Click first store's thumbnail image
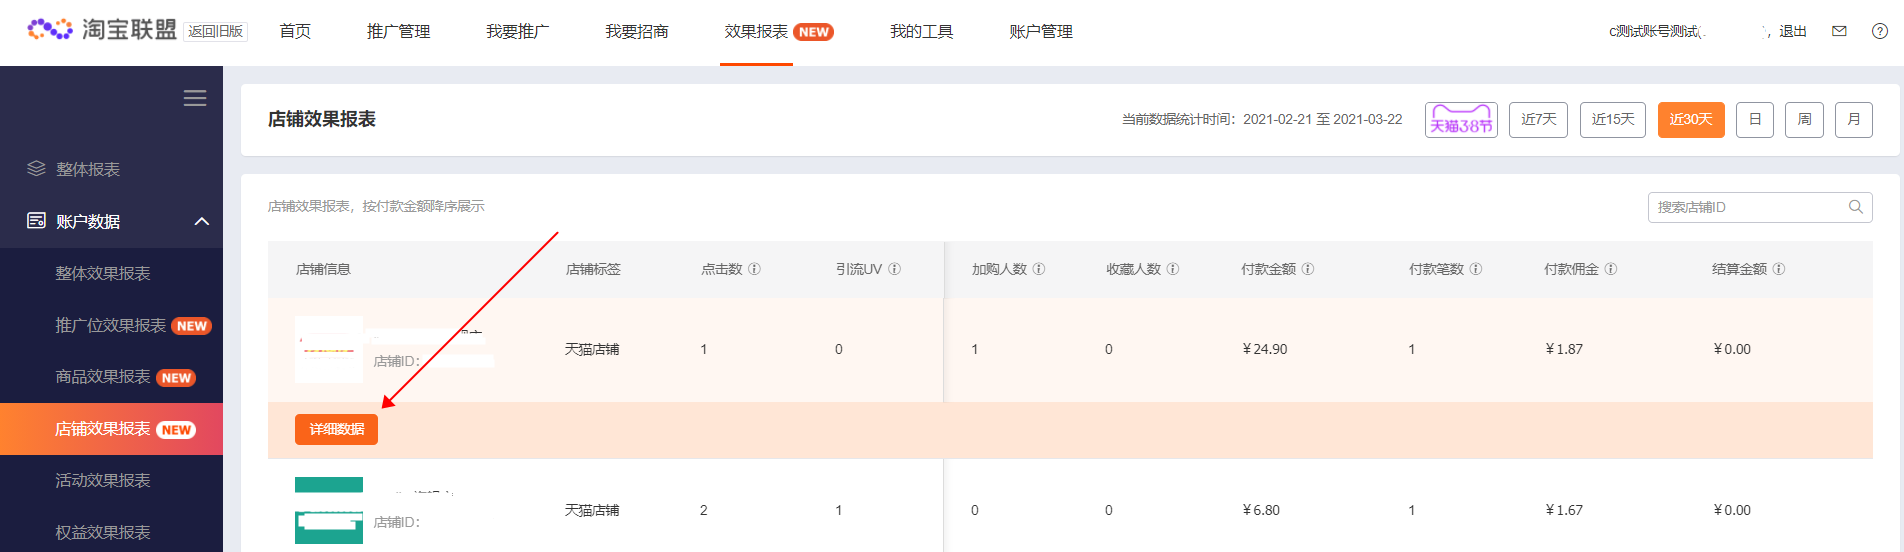Screen dimensions: 1904x552 pos(329,349)
